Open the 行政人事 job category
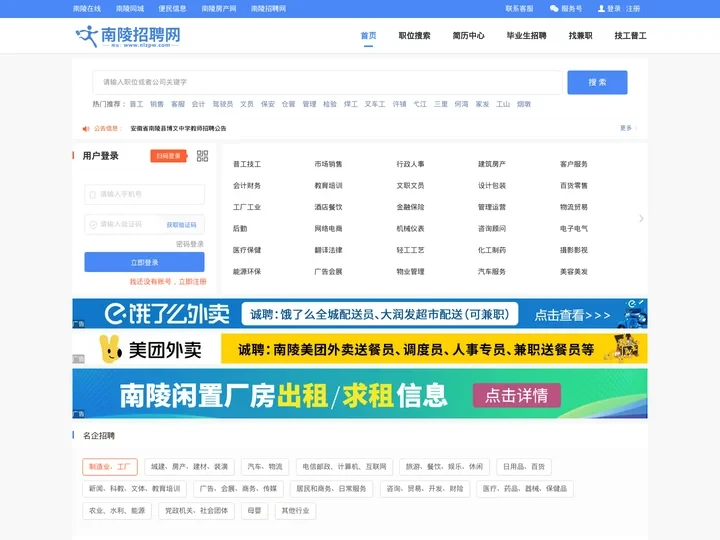The width and height of the screenshot is (720, 540). (x=411, y=164)
